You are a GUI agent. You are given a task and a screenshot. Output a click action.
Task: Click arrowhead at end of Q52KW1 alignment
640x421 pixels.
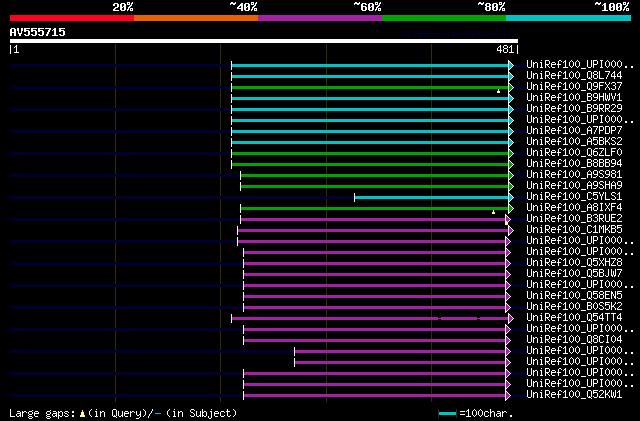(510, 395)
